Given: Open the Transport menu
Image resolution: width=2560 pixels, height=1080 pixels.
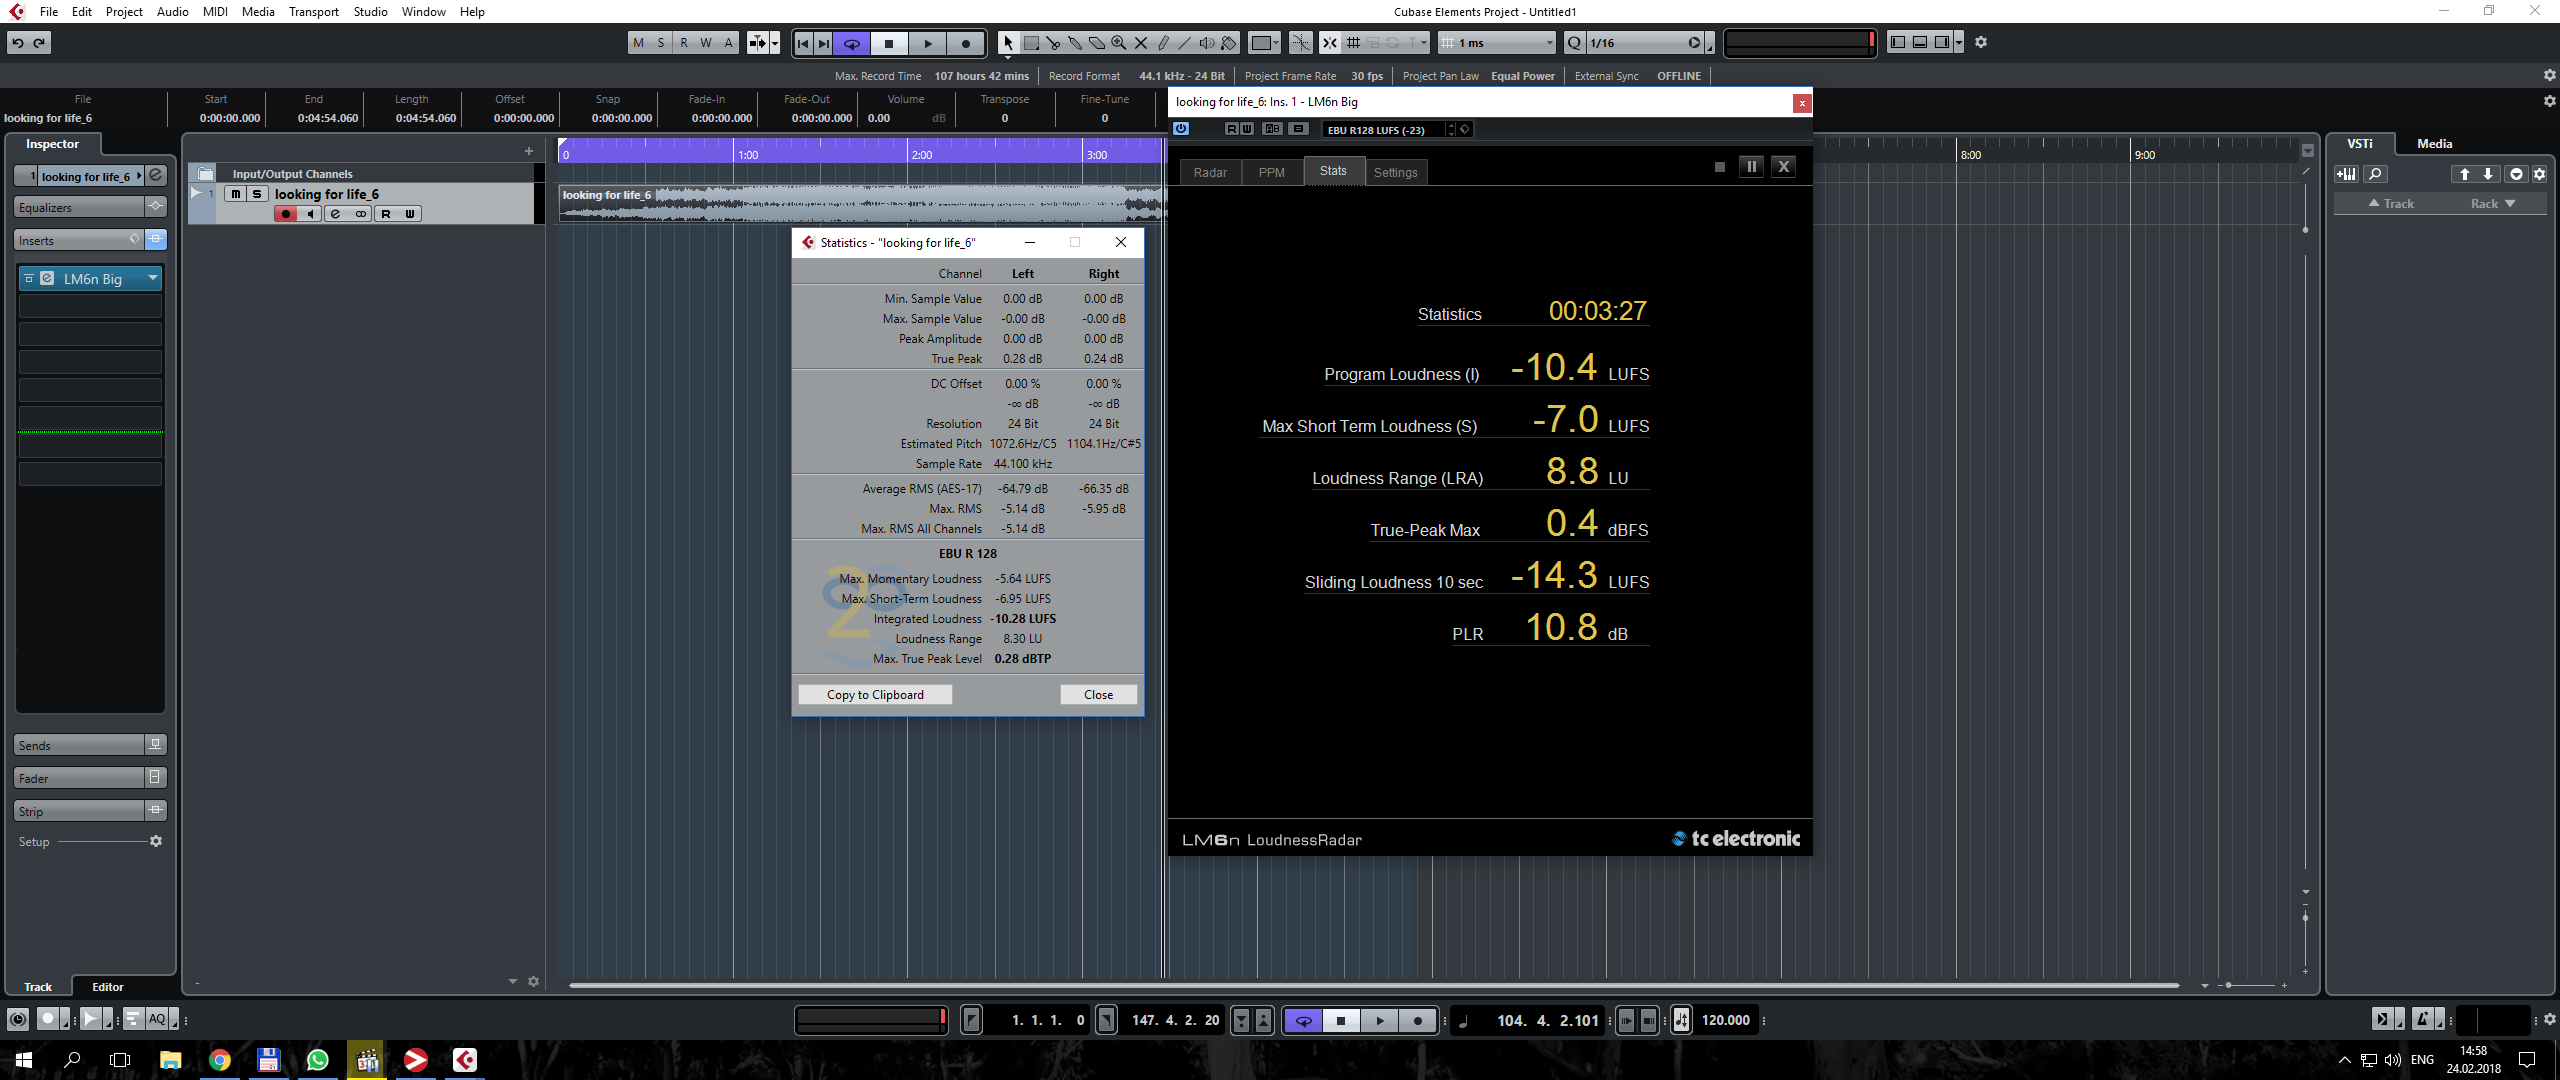Looking at the screenshot, I should 313,11.
